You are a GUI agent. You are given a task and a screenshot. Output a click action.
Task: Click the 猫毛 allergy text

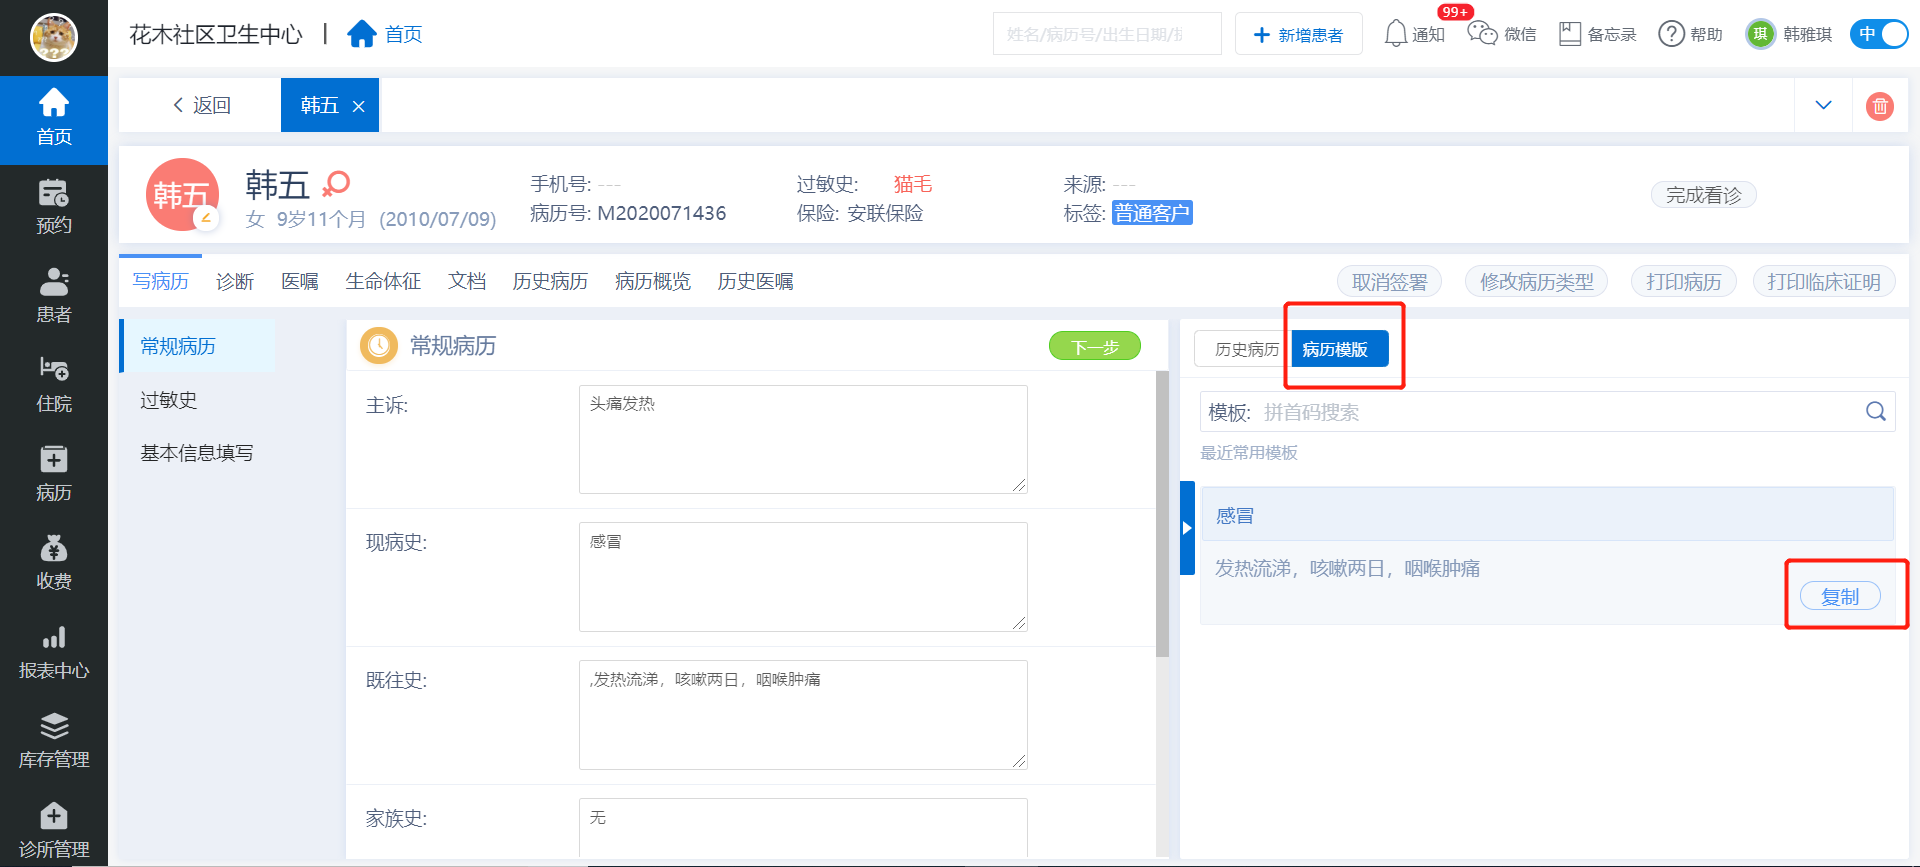[912, 184]
